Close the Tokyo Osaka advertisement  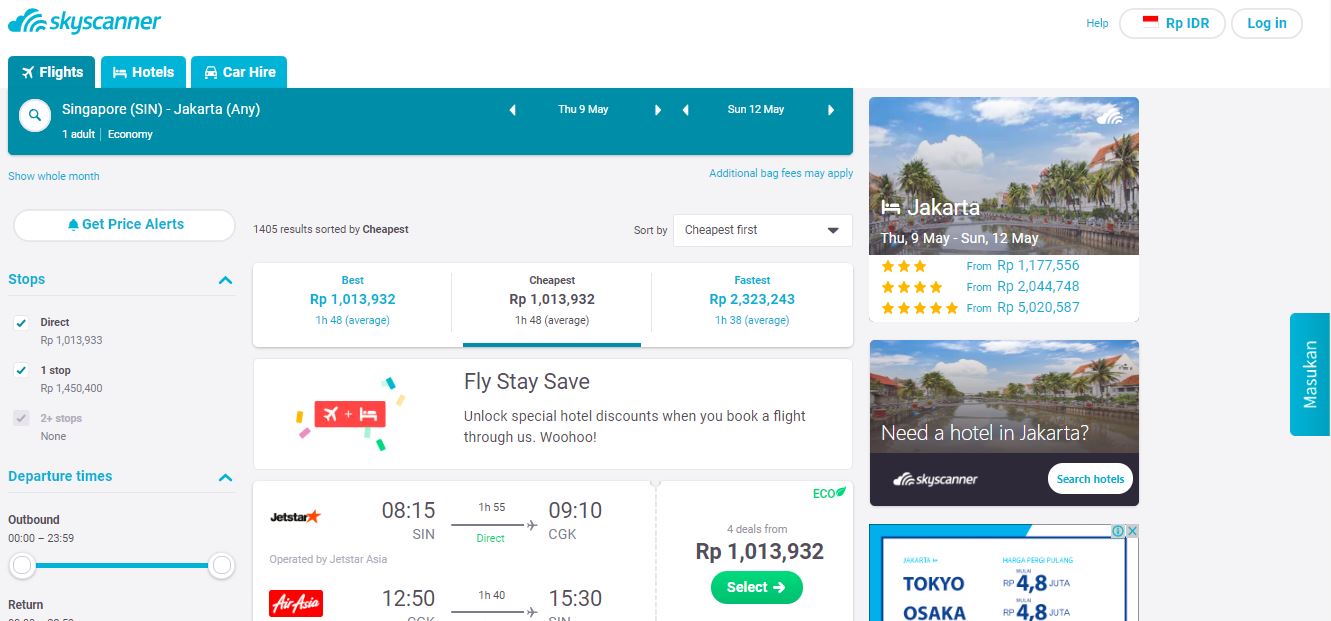coord(1132,531)
